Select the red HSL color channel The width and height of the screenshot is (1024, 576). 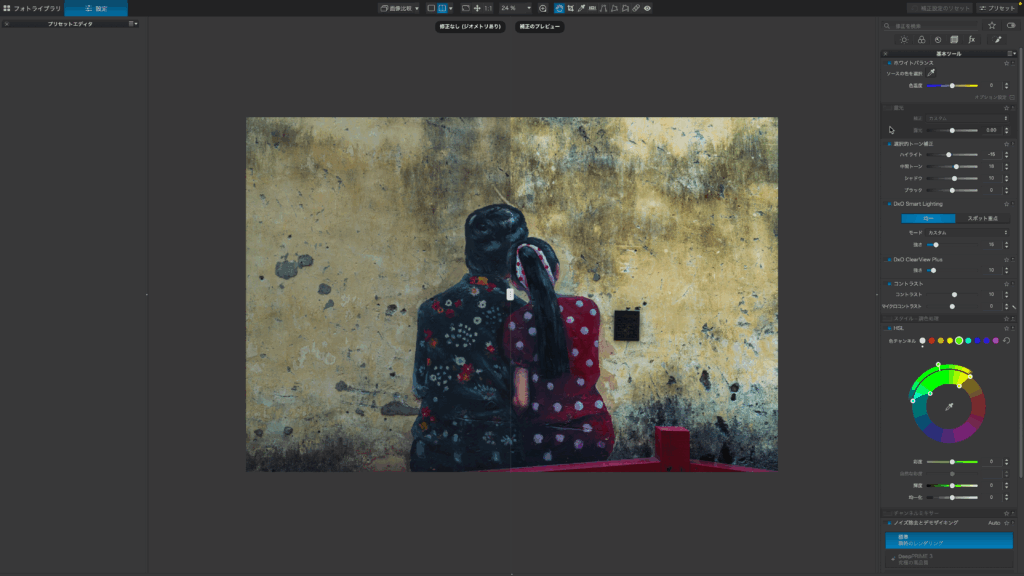[931, 340]
